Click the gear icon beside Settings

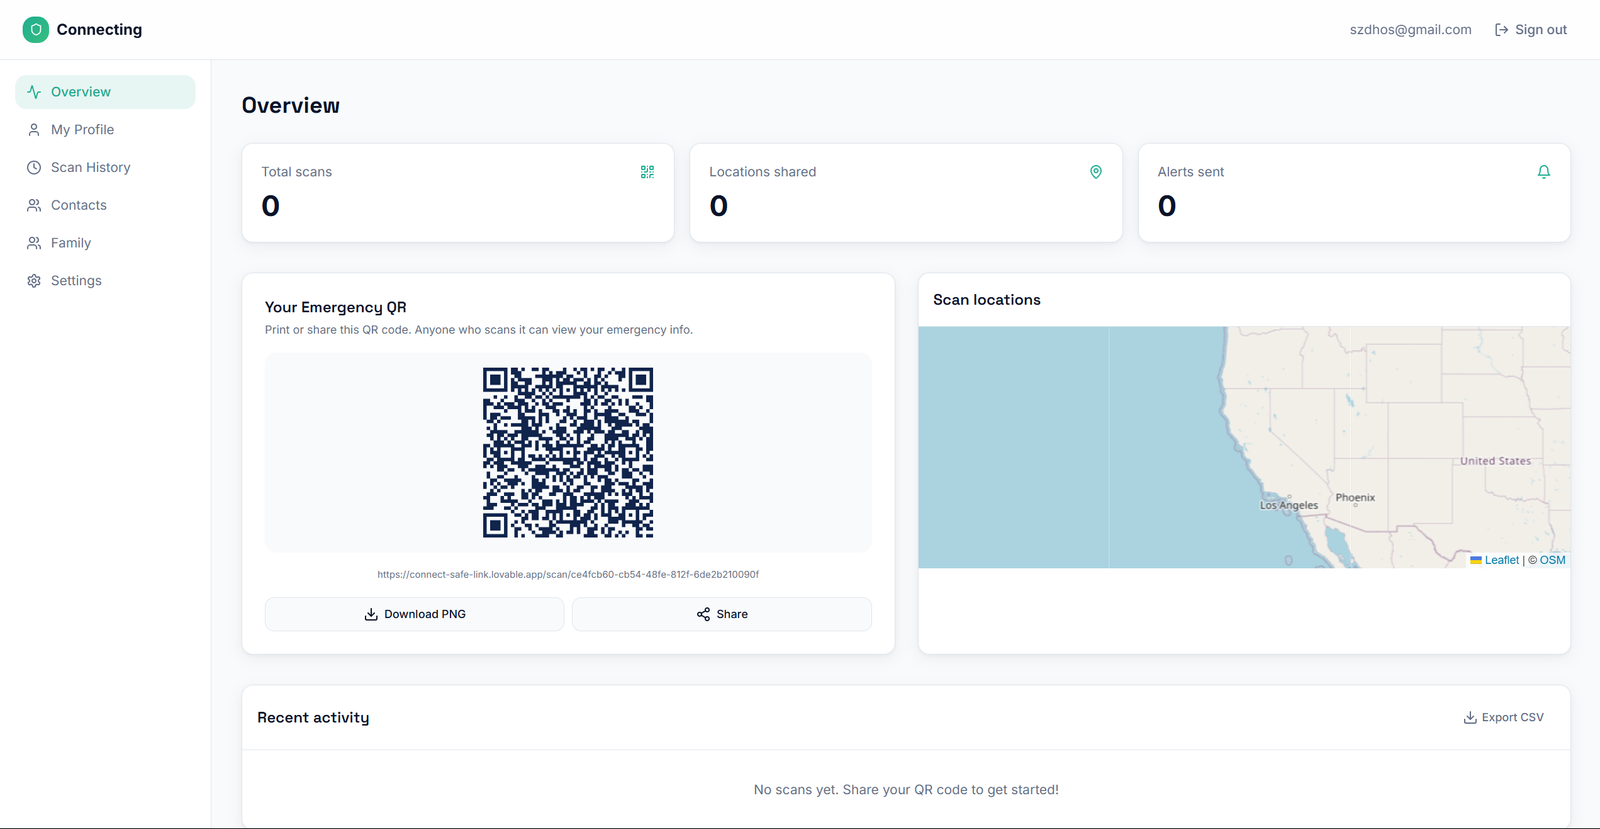pos(34,281)
